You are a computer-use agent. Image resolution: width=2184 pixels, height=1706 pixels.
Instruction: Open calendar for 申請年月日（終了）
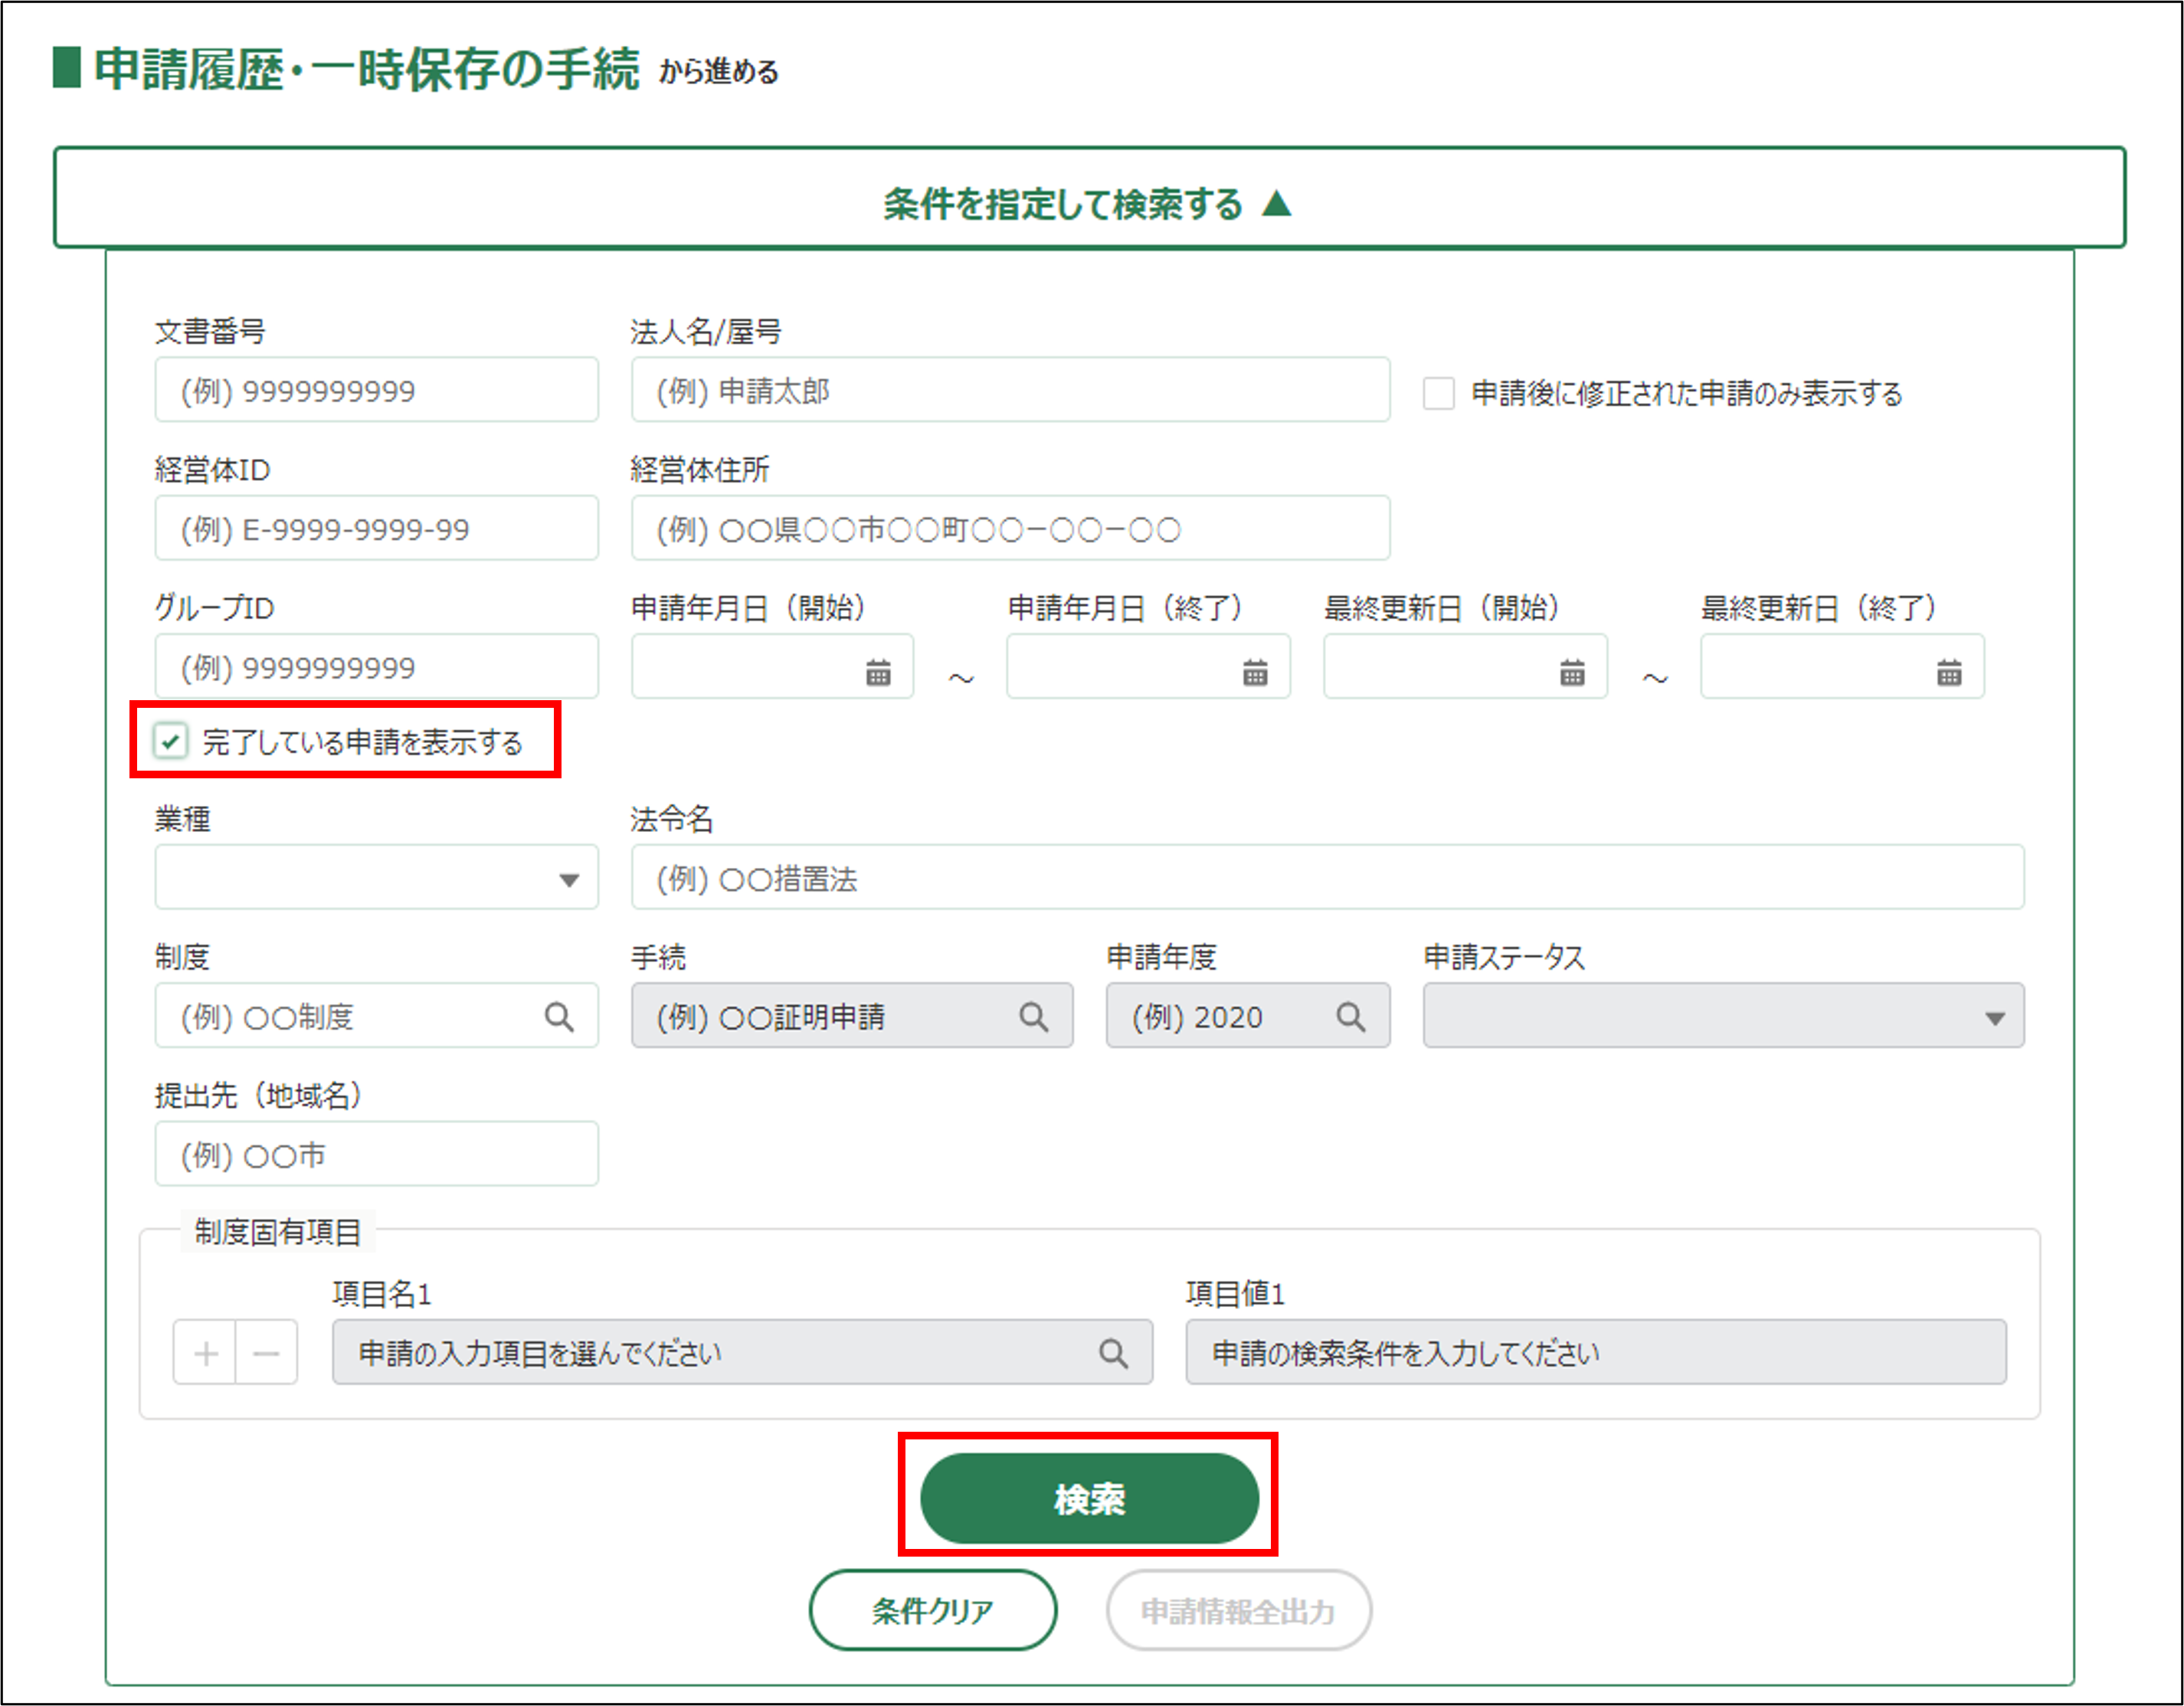click(x=1255, y=672)
